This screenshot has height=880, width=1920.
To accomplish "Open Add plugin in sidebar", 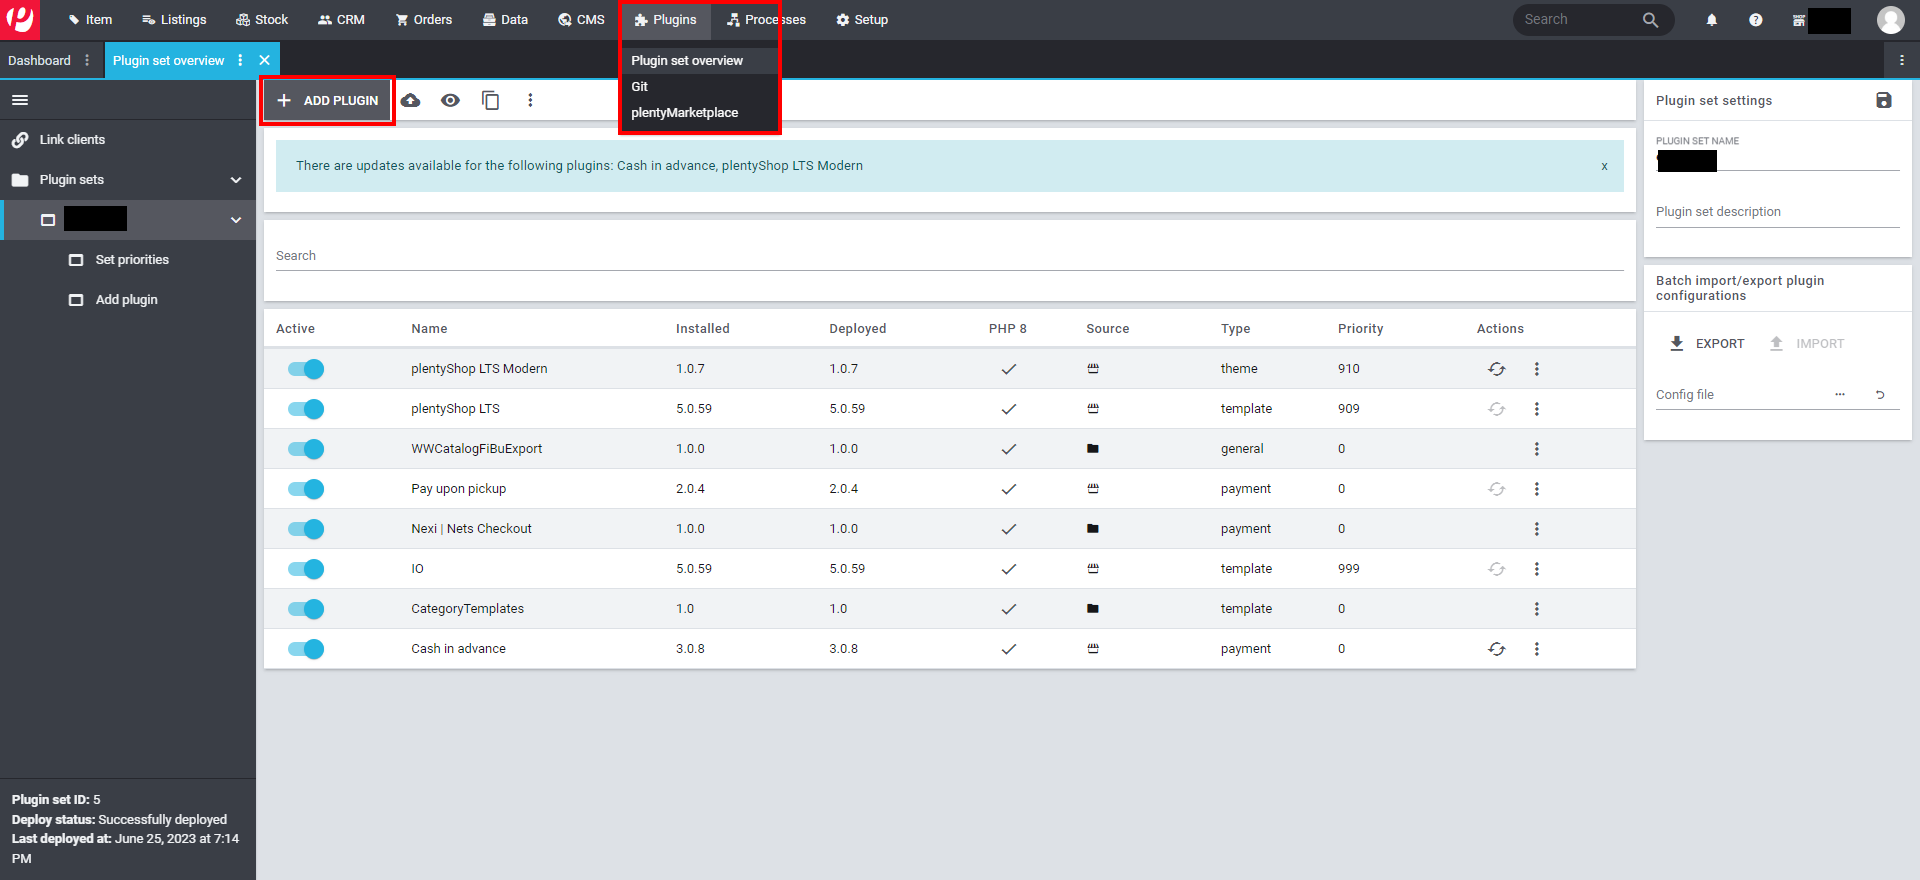I will (128, 300).
